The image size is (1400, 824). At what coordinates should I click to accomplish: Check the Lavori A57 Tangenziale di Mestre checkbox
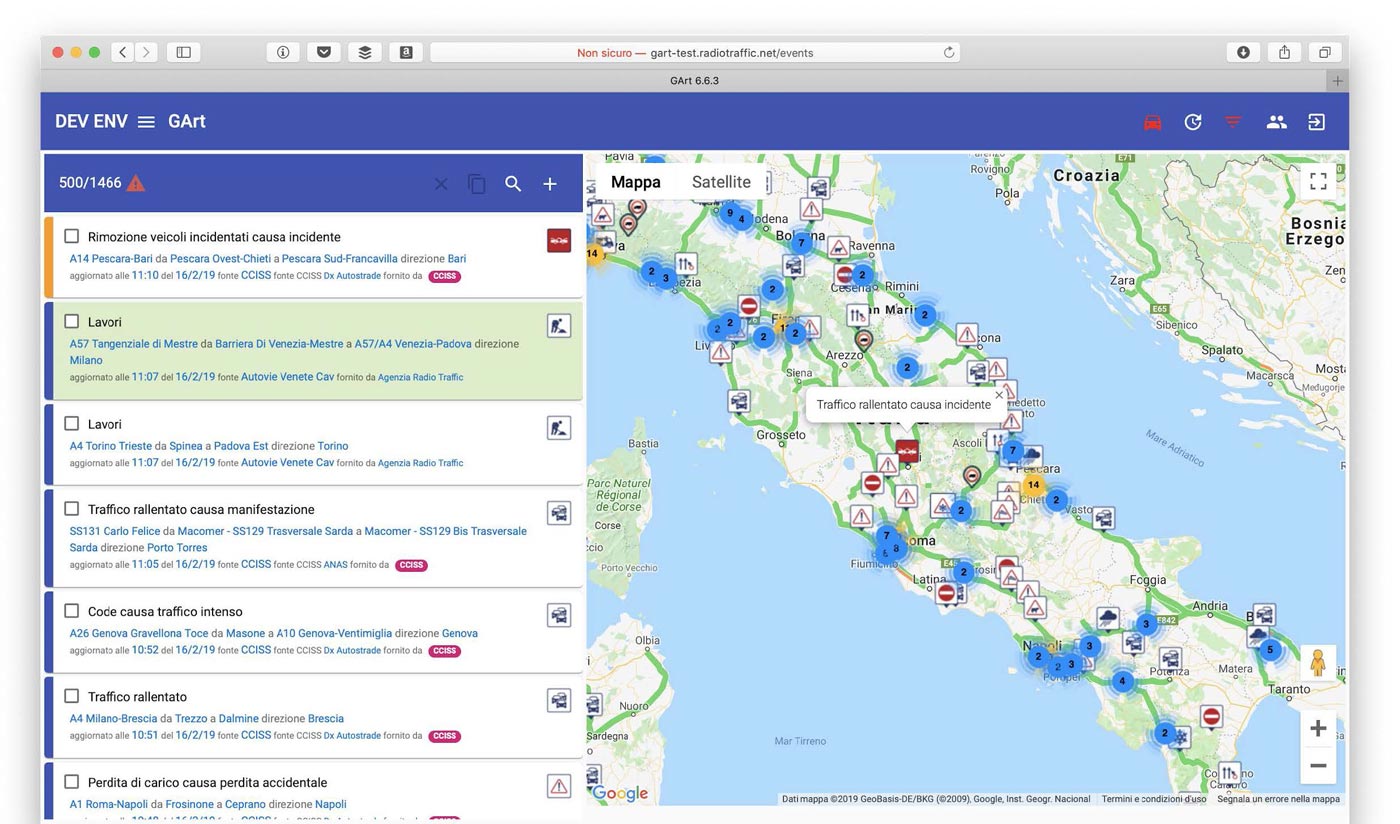(x=72, y=321)
